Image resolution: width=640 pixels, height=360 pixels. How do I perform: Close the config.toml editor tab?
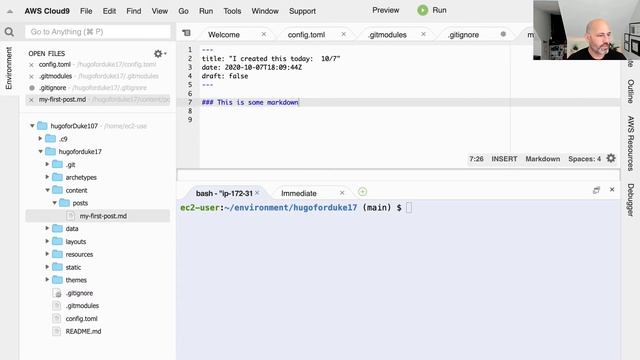344,34
